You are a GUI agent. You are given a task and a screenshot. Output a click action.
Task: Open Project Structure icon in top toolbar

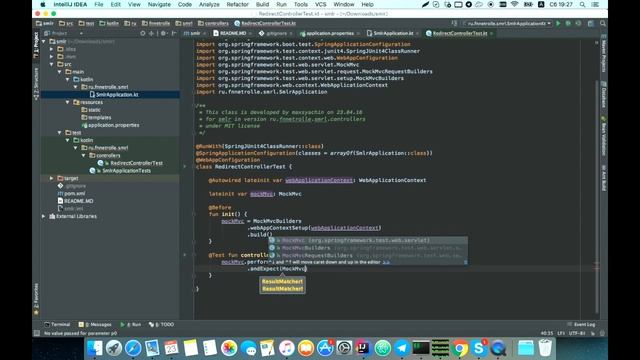(x=591, y=24)
